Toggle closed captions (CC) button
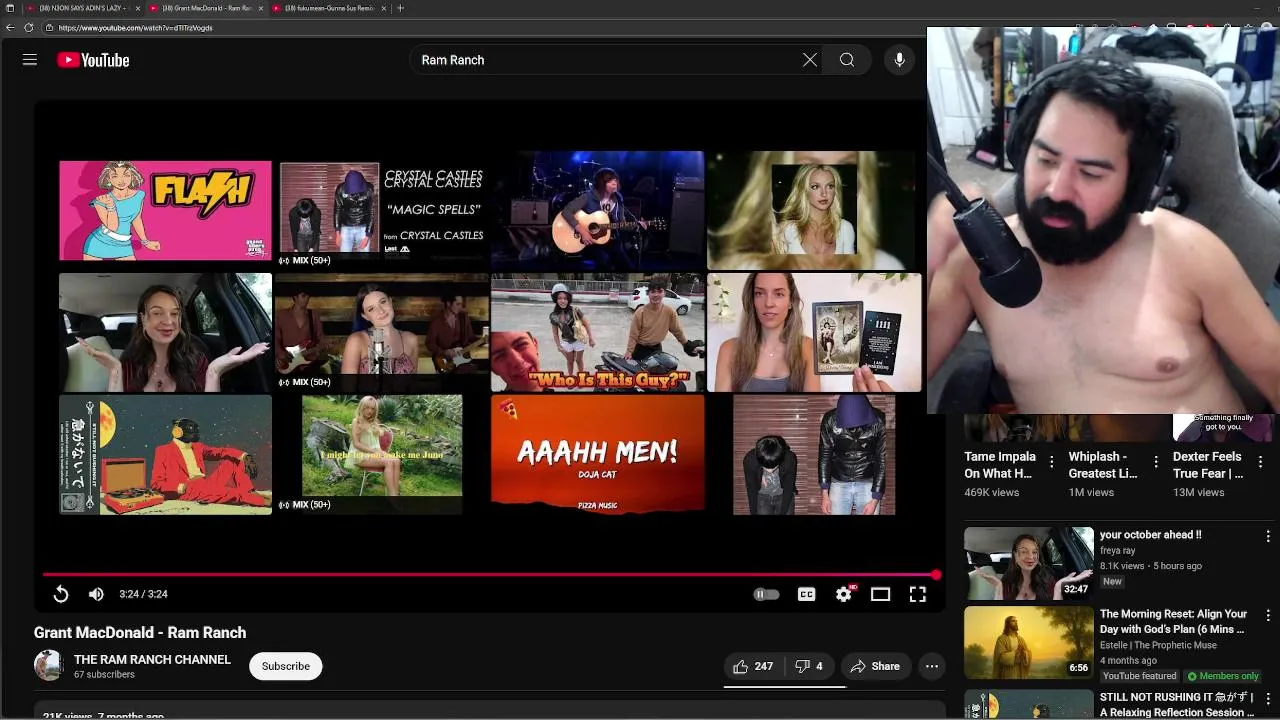The width and height of the screenshot is (1280, 720). click(806, 594)
